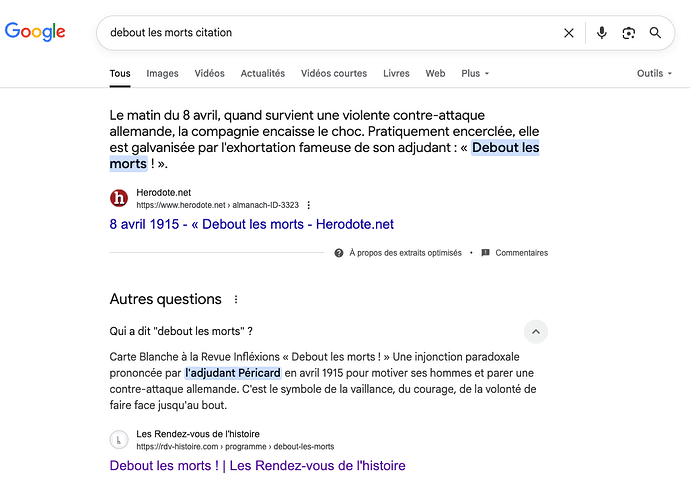
Task: Start a voice search with the microphone
Action: tap(602, 33)
